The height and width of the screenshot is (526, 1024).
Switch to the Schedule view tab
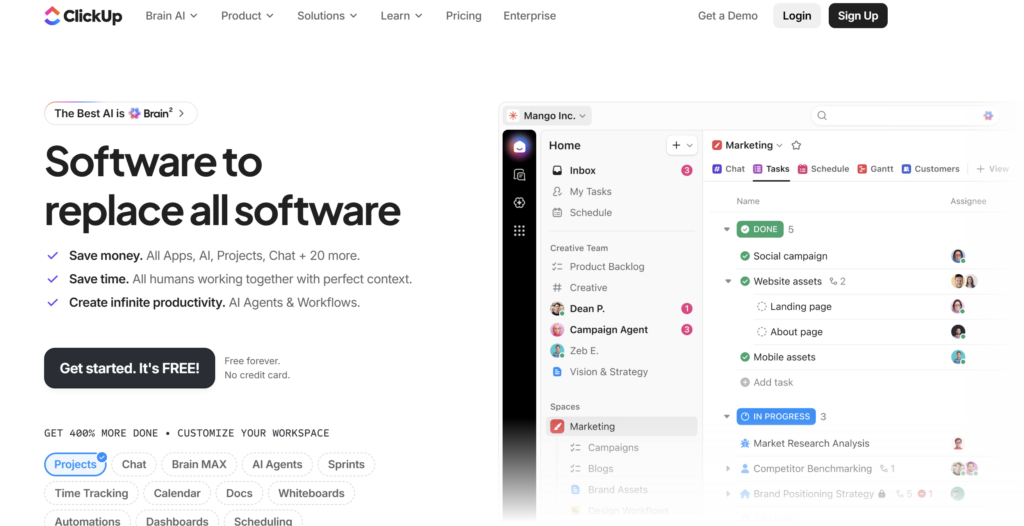pos(824,169)
